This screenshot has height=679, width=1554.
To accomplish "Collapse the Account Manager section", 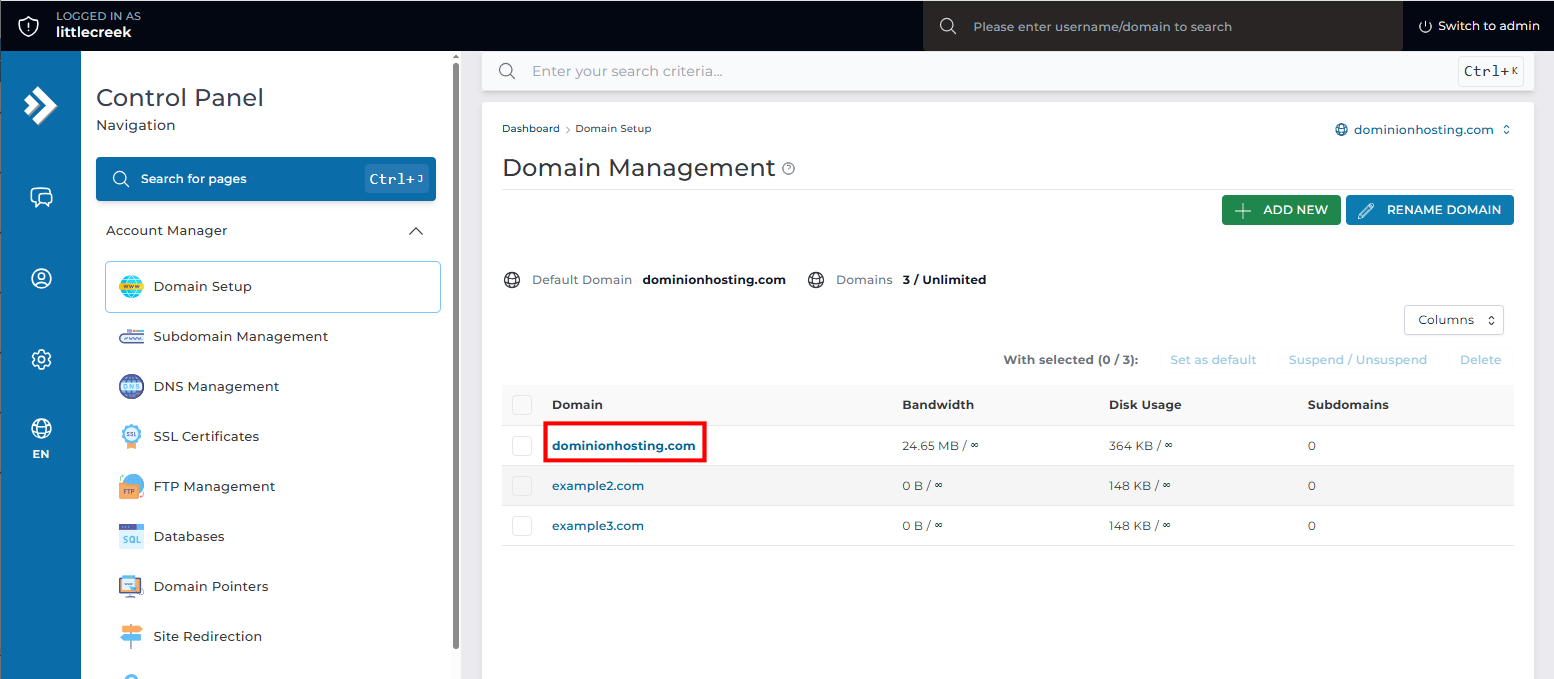I will [x=417, y=231].
